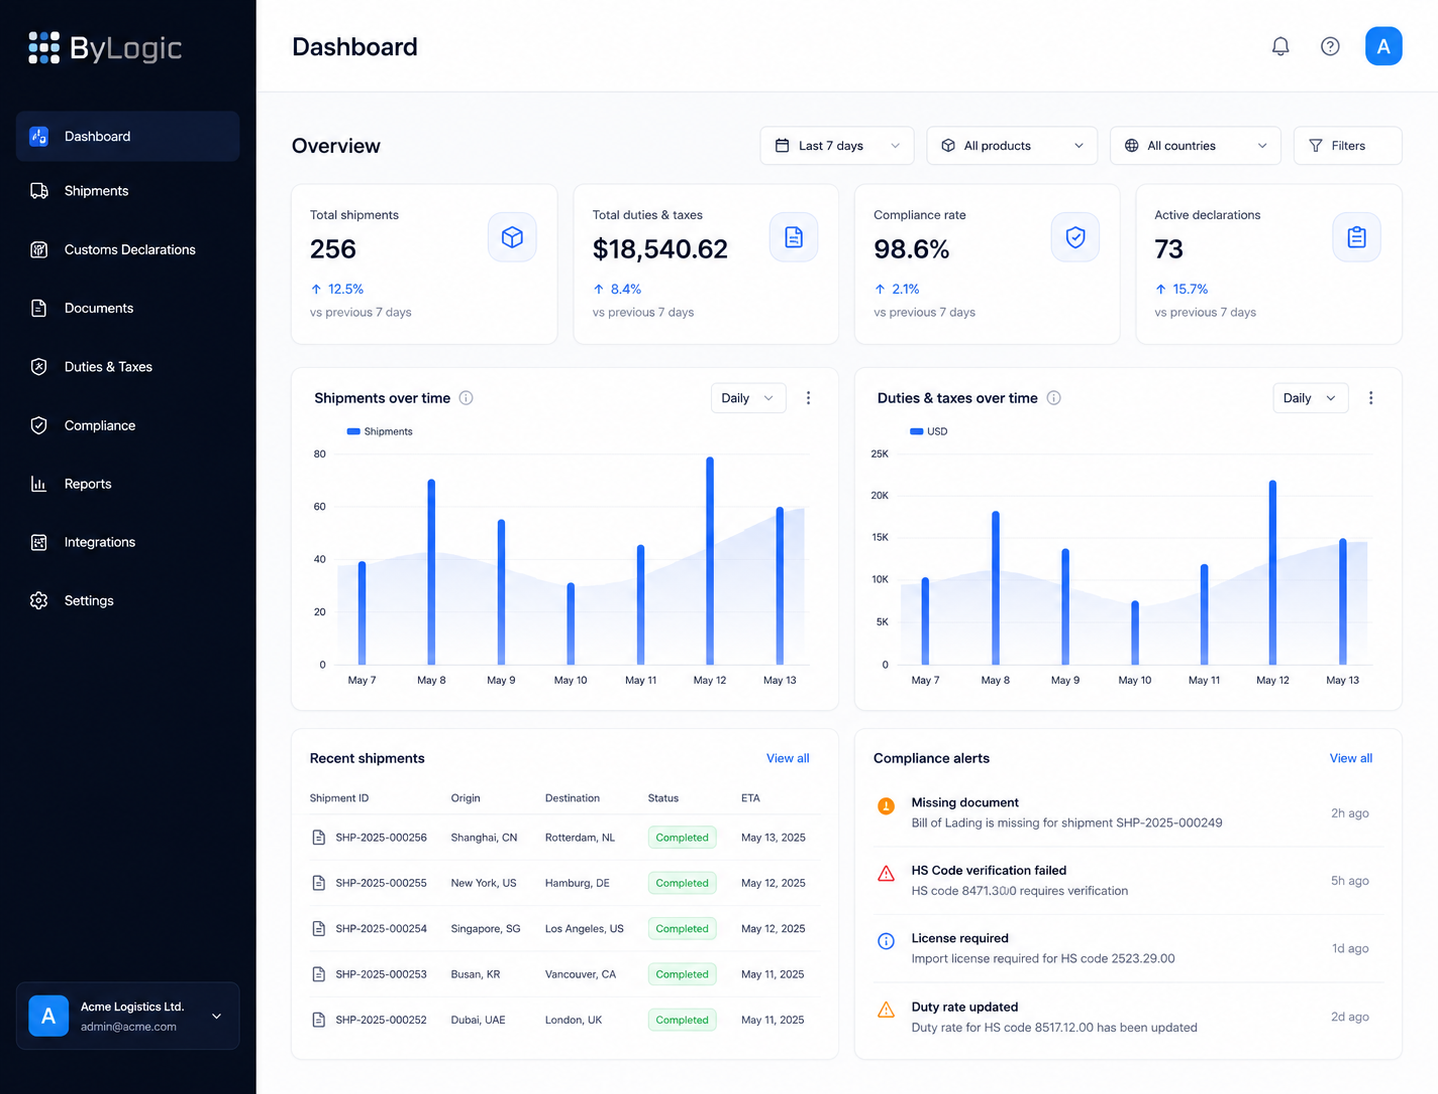The image size is (1438, 1094).
Task: Sort by ETA column header
Action: pyautogui.click(x=751, y=798)
